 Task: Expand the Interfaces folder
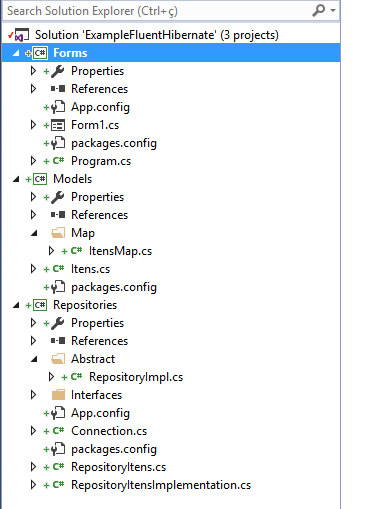click(33, 395)
